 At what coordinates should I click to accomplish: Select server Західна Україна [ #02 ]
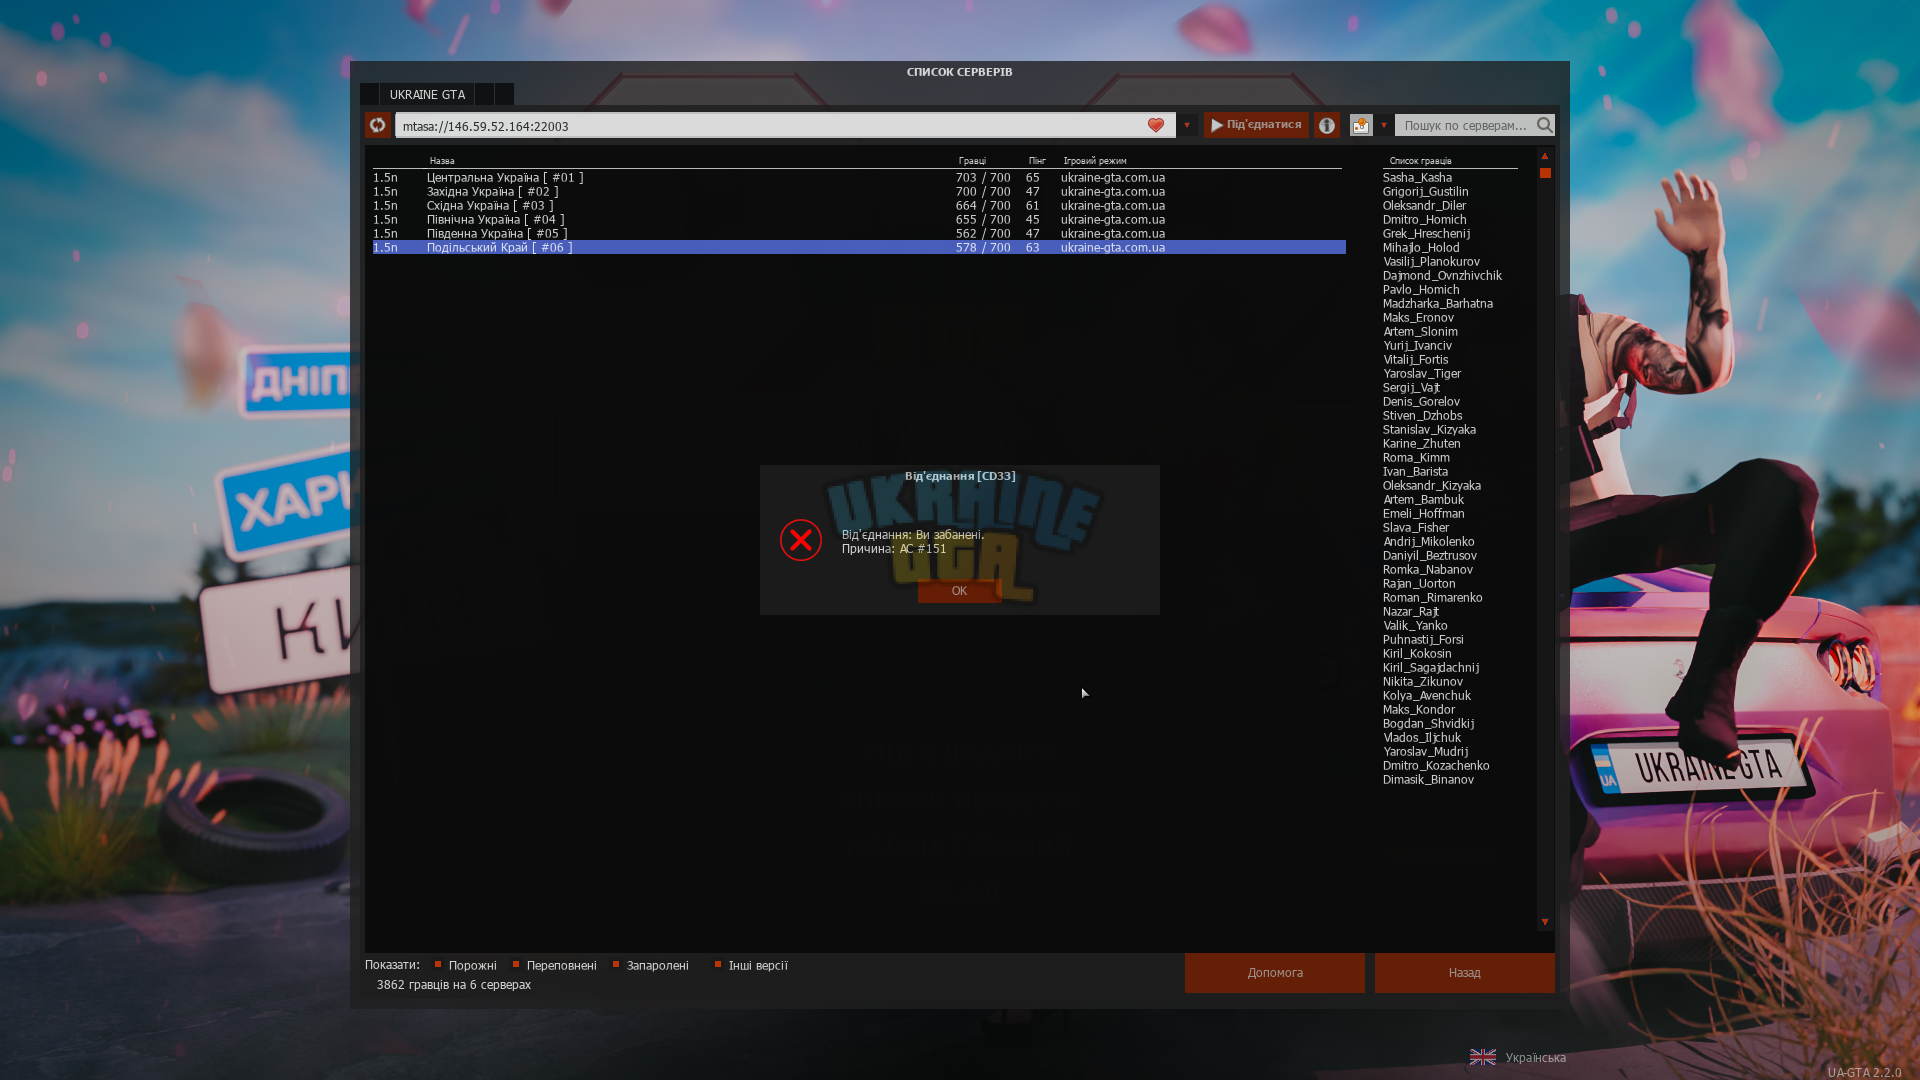click(x=859, y=191)
